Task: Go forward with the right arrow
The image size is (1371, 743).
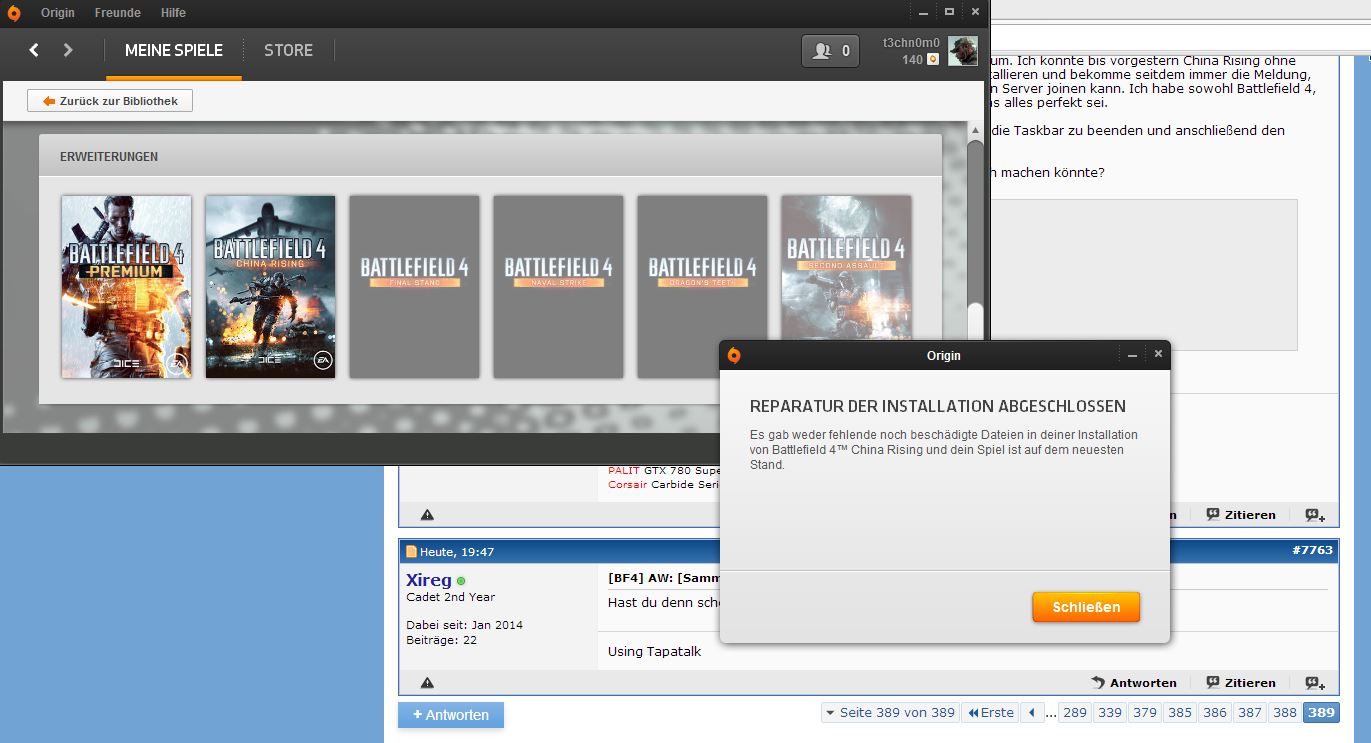Action: coord(68,50)
